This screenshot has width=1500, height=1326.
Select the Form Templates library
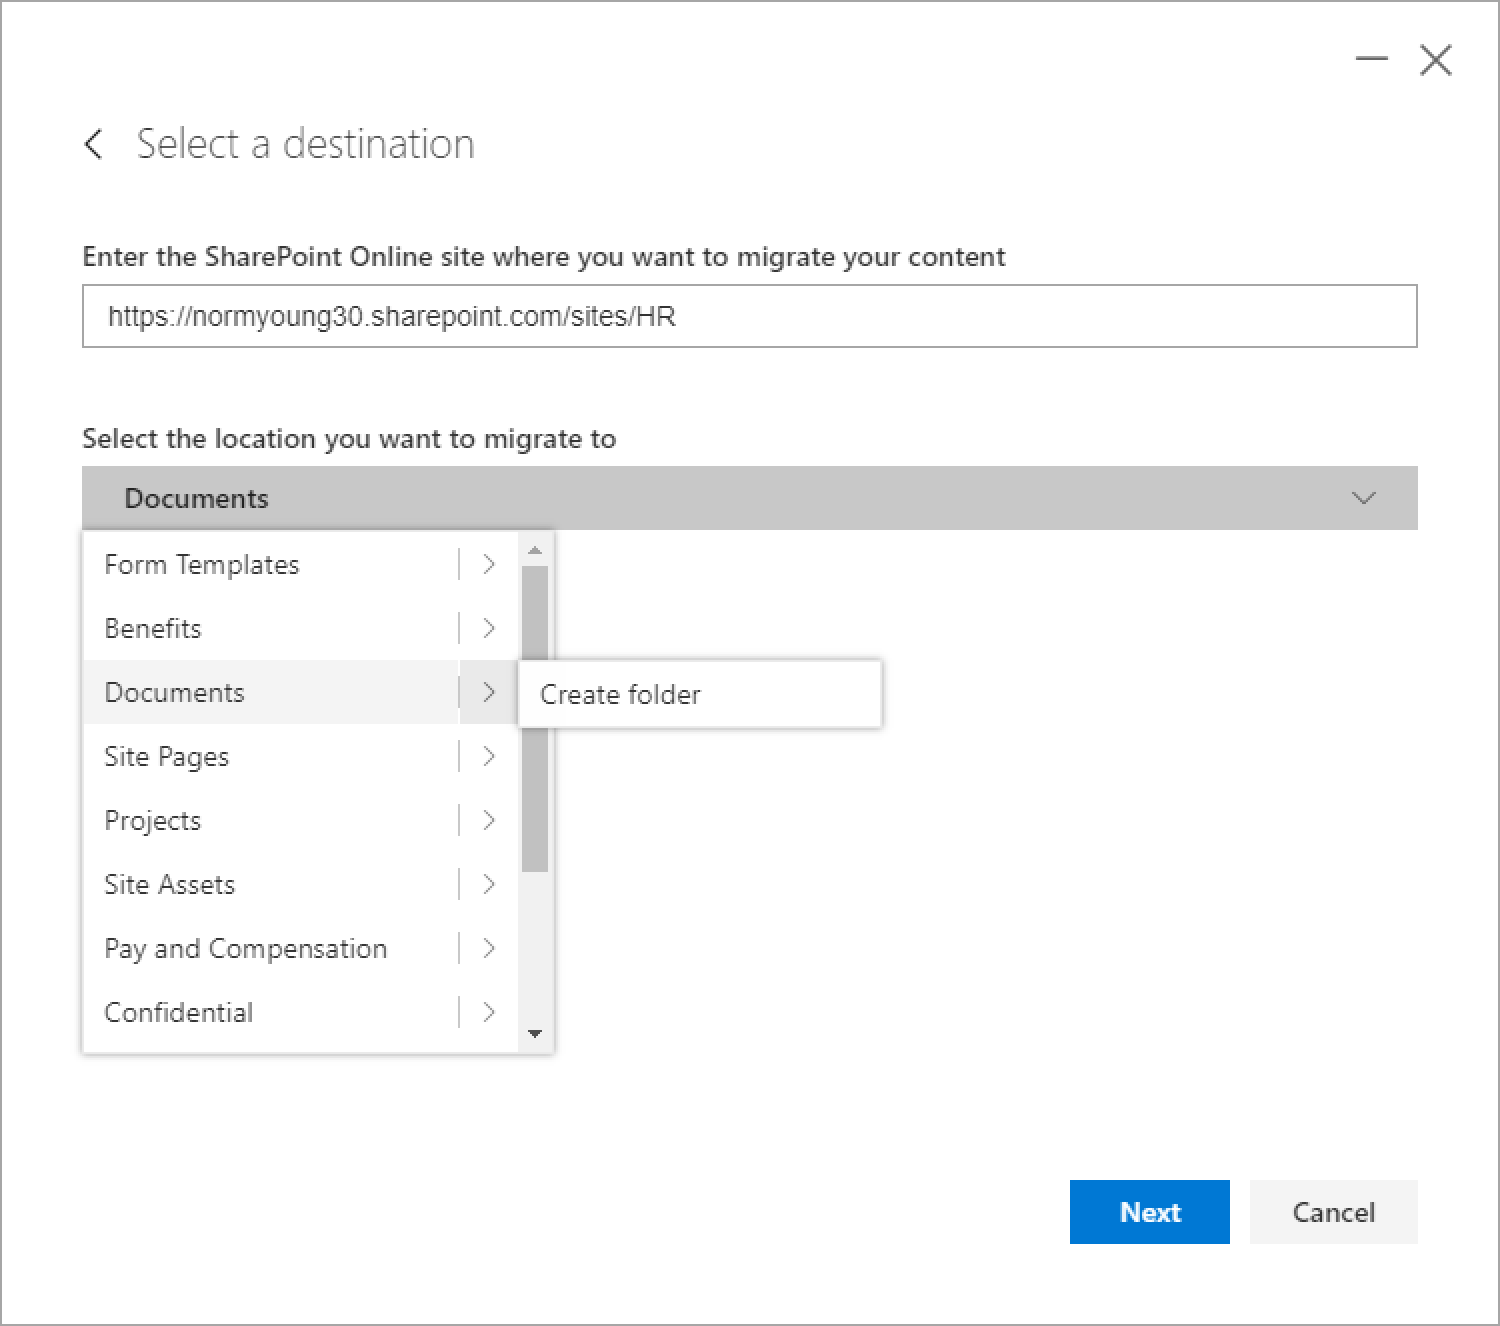point(200,564)
